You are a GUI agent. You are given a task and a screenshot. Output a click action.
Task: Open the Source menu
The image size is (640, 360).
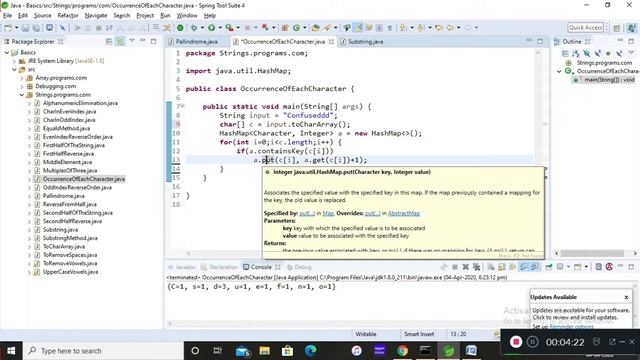point(42,16)
